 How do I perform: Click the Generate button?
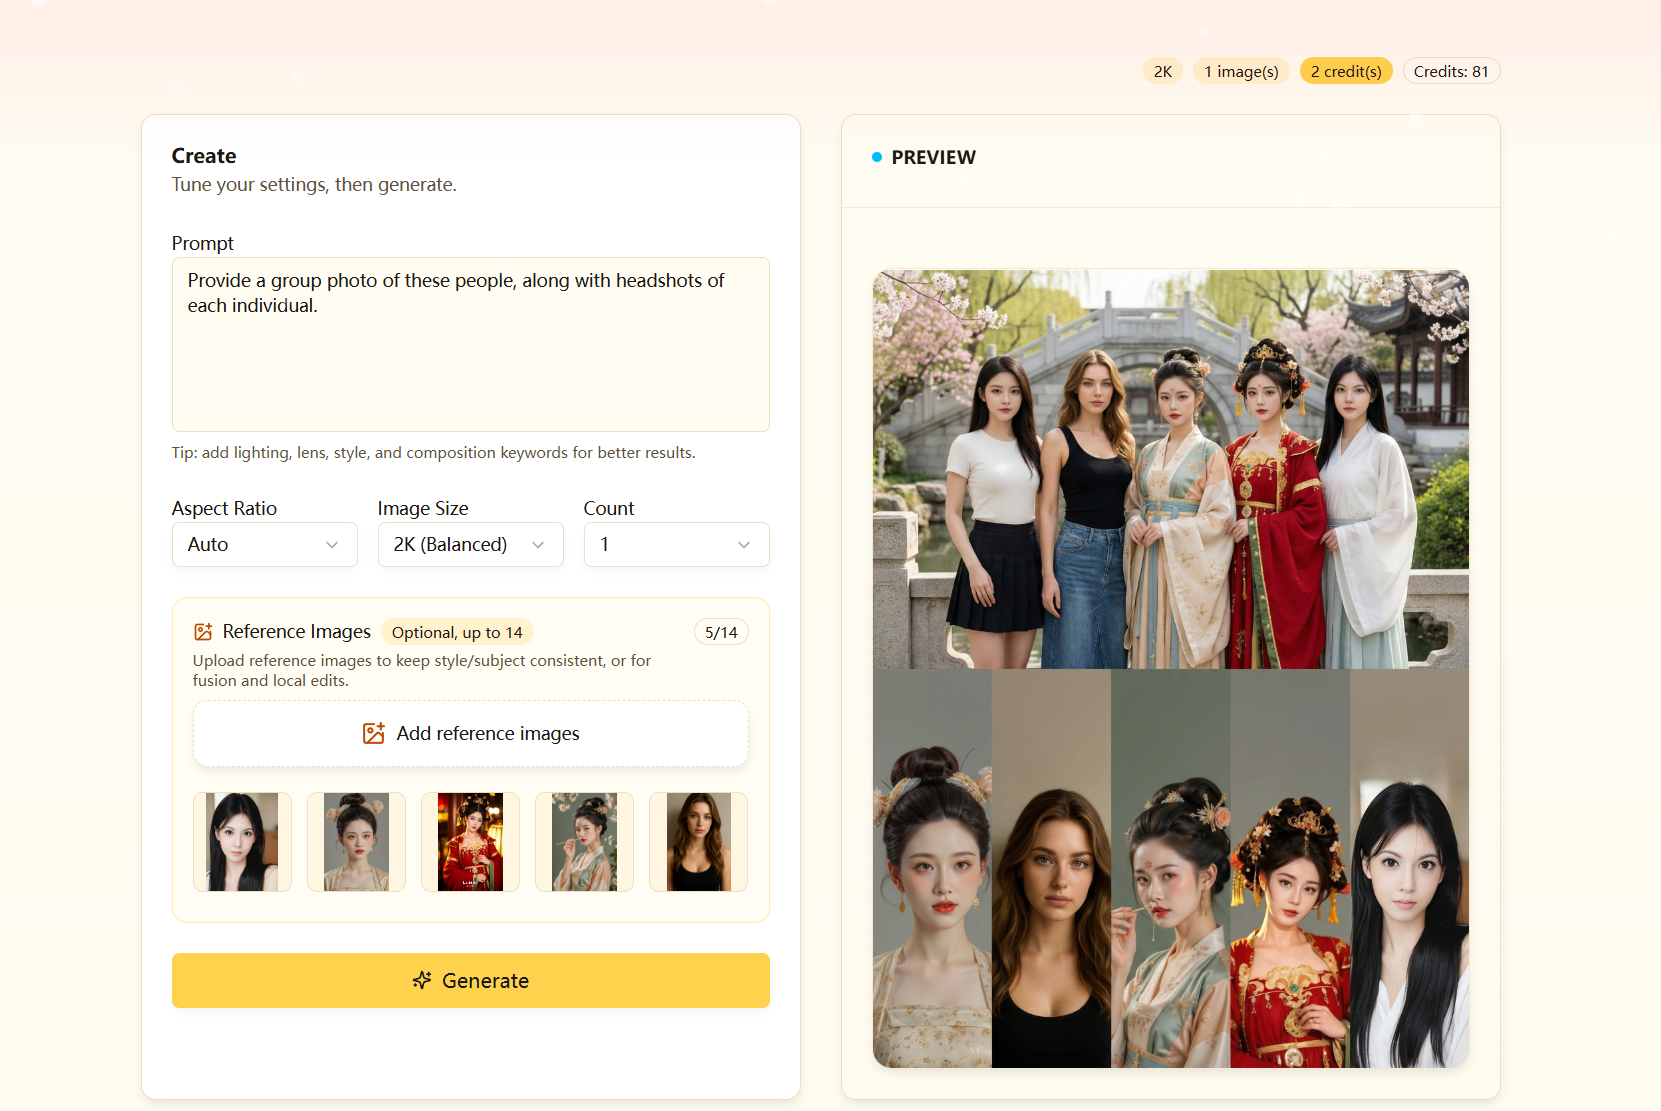coord(470,981)
